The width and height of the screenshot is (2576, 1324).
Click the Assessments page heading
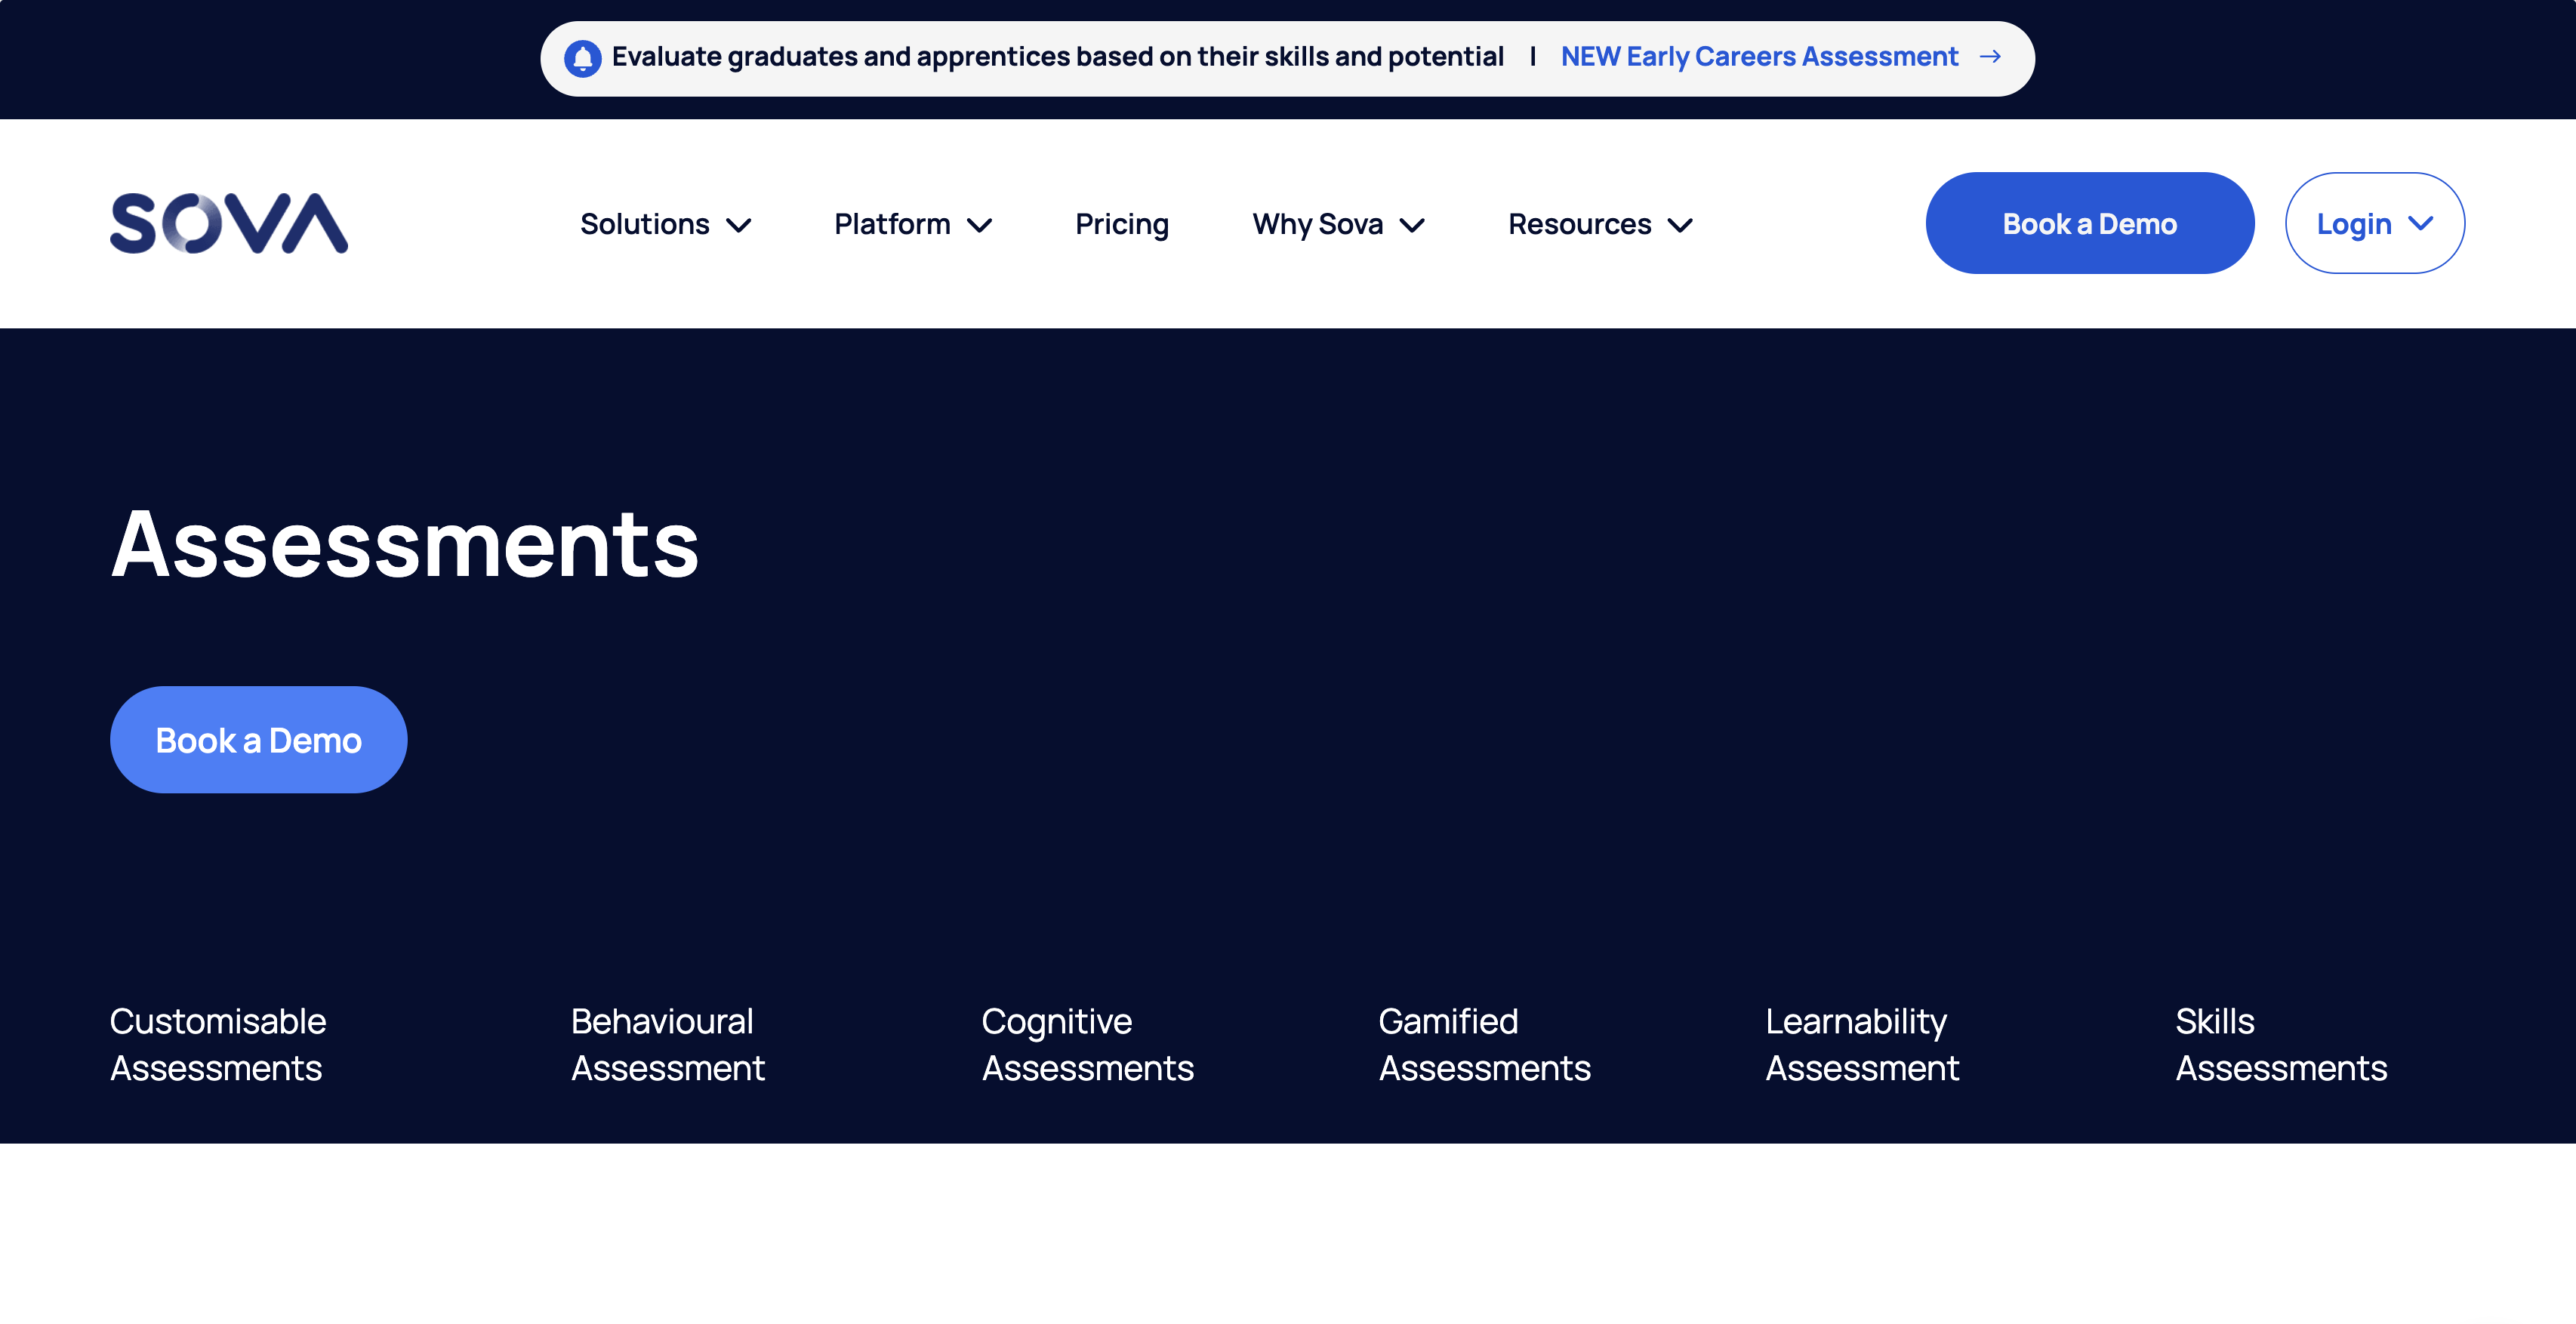[x=405, y=544]
